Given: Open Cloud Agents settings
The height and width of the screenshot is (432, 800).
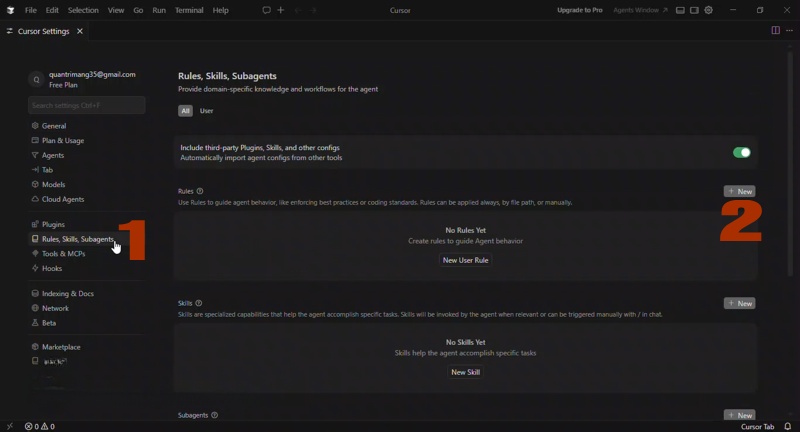Looking at the screenshot, I should click(x=63, y=199).
